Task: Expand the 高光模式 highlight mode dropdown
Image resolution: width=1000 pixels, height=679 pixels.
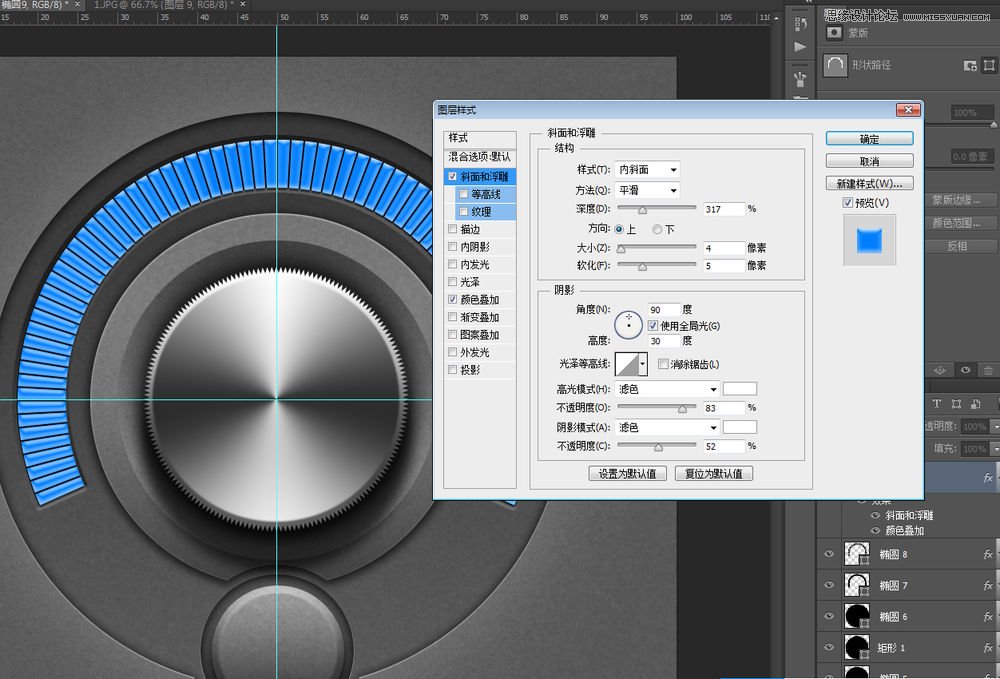Action: coord(667,389)
